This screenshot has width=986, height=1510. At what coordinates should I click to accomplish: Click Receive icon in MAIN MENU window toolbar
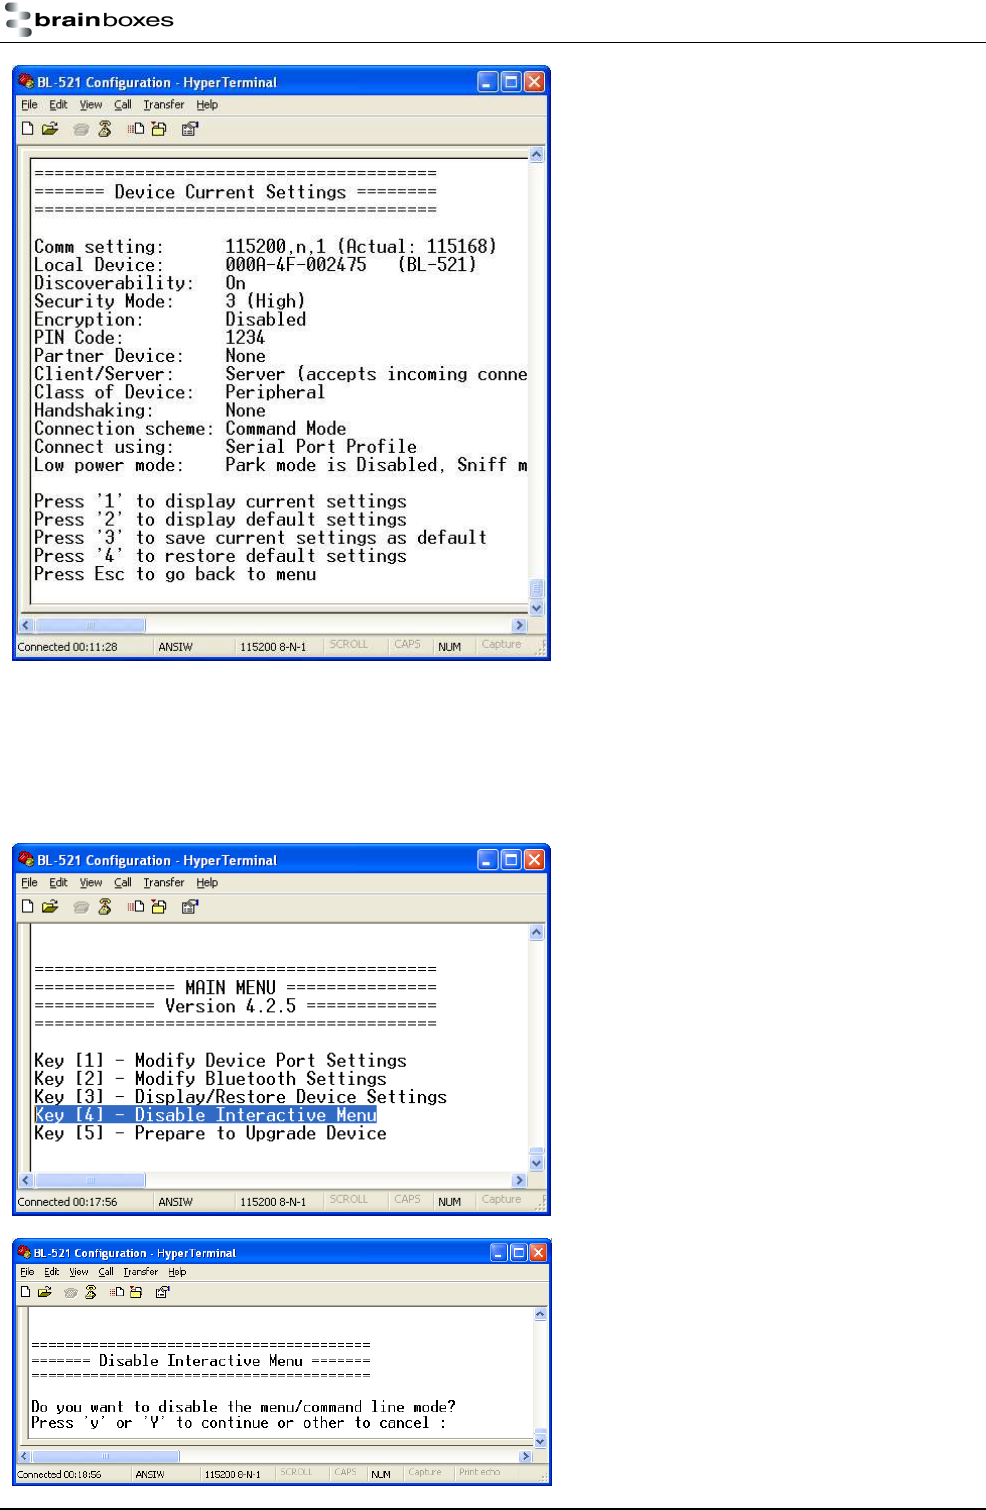coord(159,907)
